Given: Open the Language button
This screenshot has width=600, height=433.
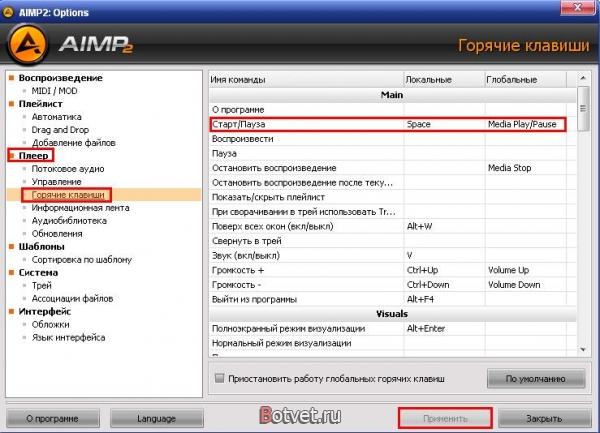Looking at the screenshot, I should click(x=157, y=418).
